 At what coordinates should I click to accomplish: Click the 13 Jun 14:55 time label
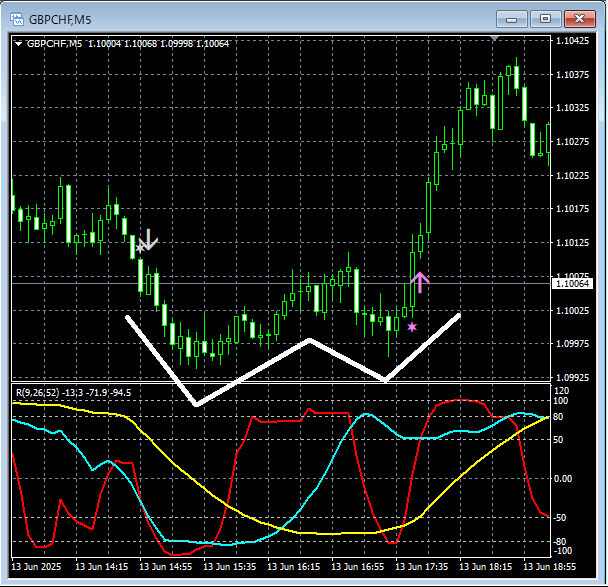click(x=166, y=567)
